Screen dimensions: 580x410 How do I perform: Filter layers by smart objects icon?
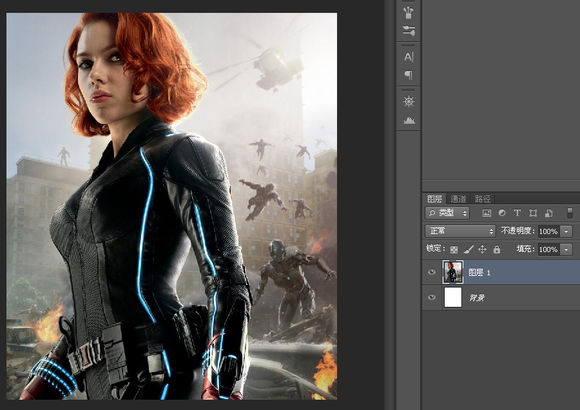click(548, 213)
